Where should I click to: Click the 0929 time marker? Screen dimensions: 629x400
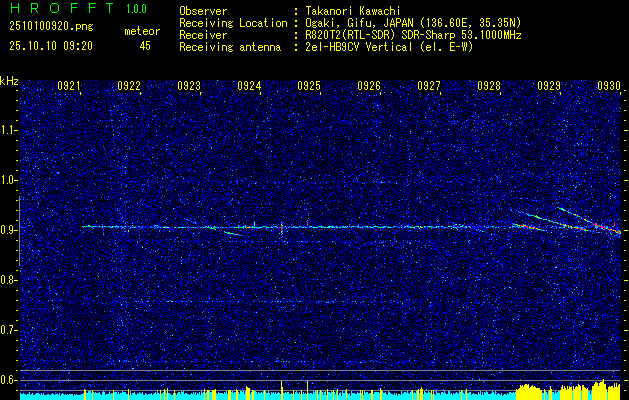[x=549, y=85]
